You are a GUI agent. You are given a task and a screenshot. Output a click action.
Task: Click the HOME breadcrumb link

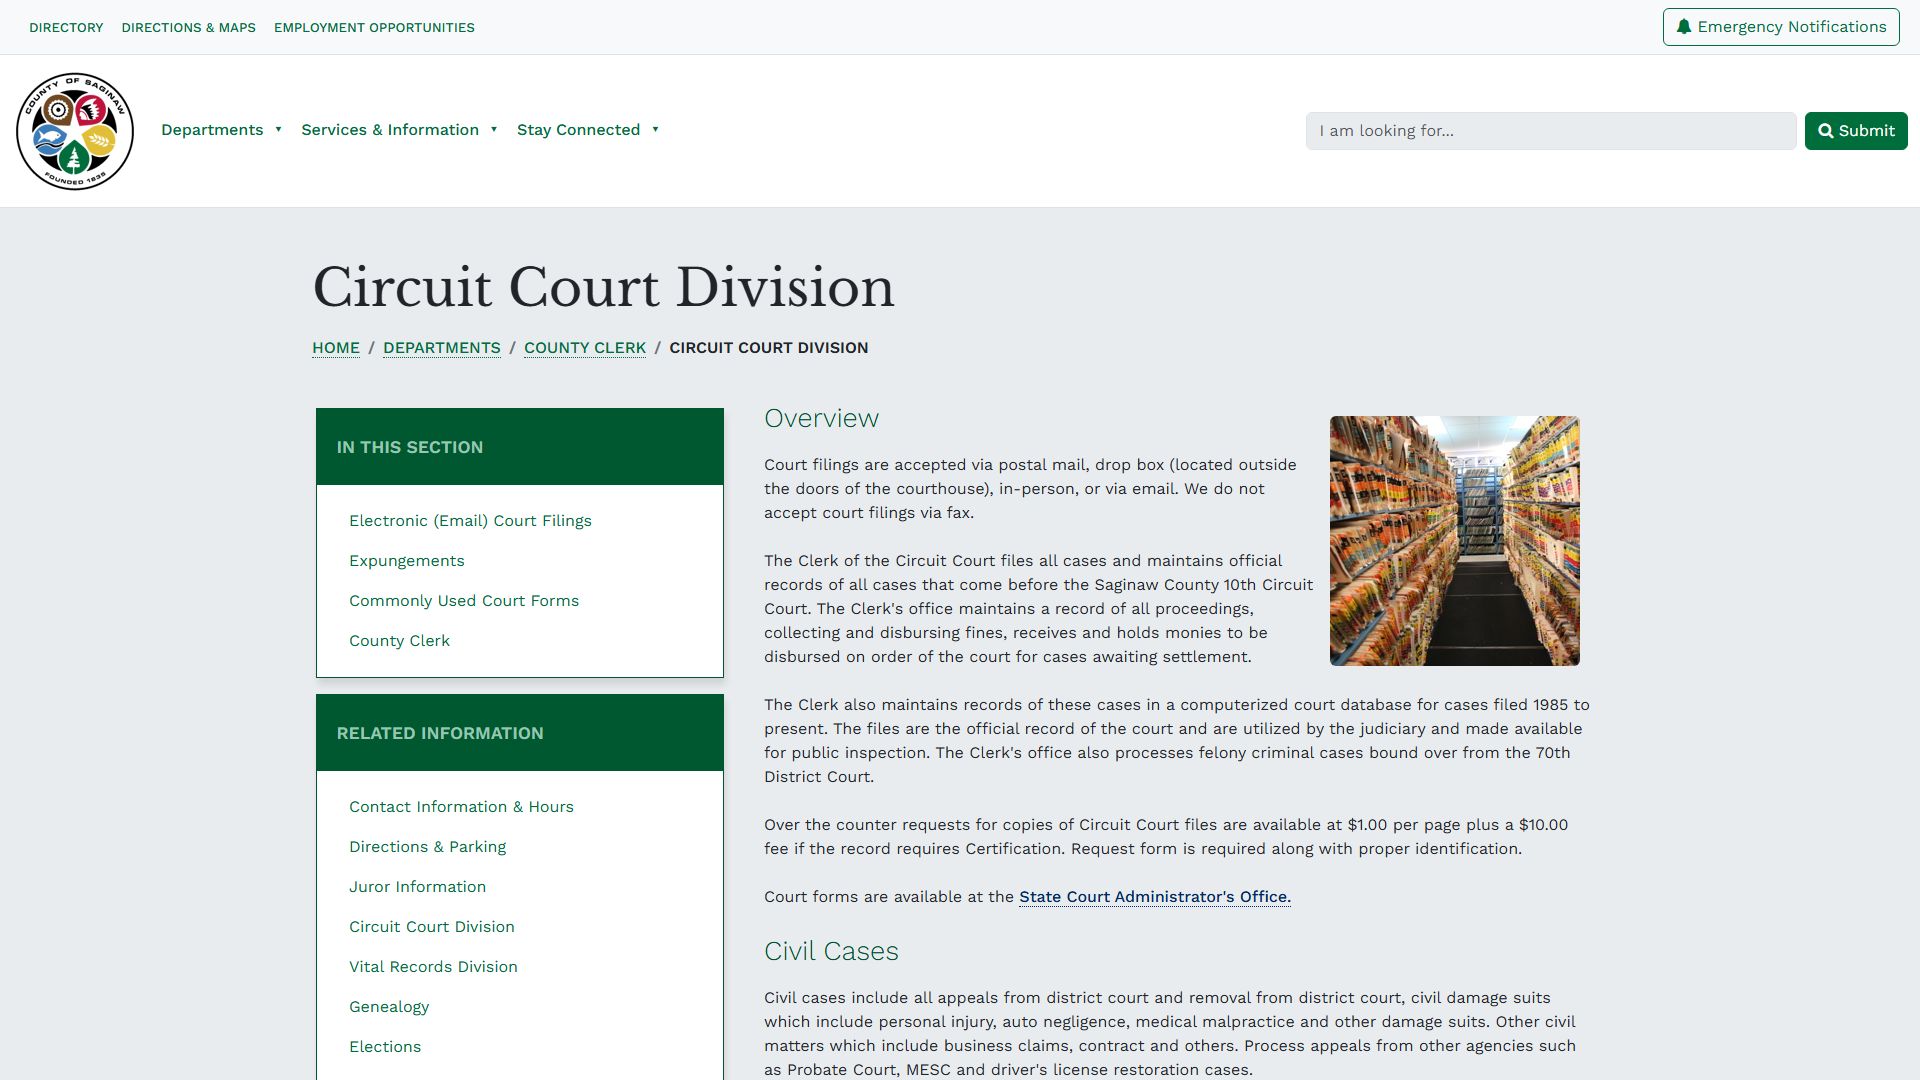pyautogui.click(x=335, y=347)
